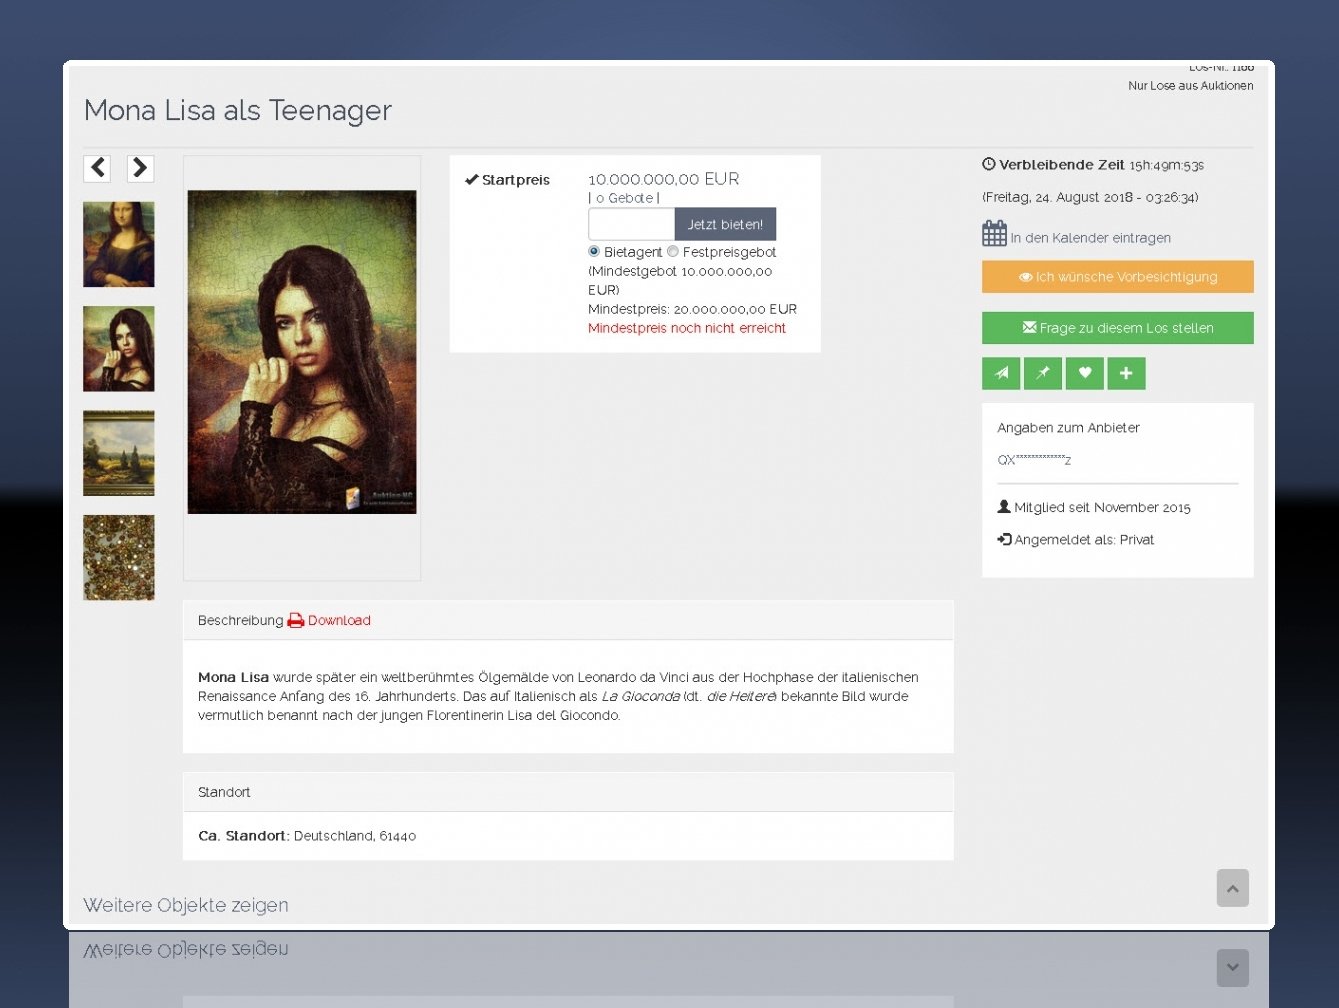The image size is (1339, 1008).
Task: Go to the next image with right arrow
Action: (x=140, y=168)
